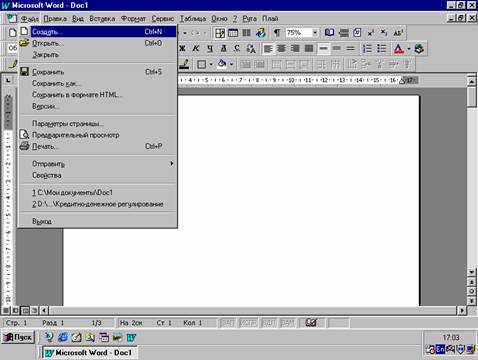Click the vertical scrollbar down arrow
Screen dimensions: 478x360
(x=471, y=272)
